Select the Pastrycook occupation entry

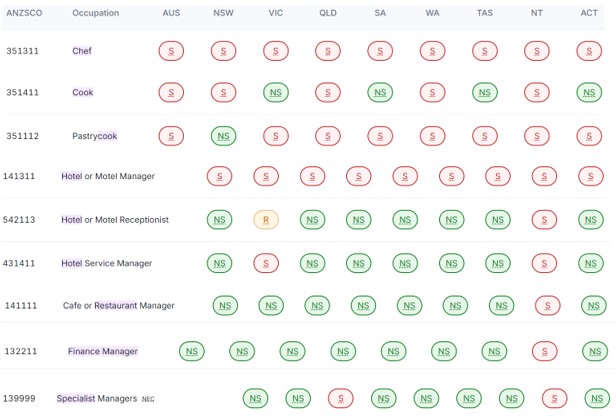94,135
